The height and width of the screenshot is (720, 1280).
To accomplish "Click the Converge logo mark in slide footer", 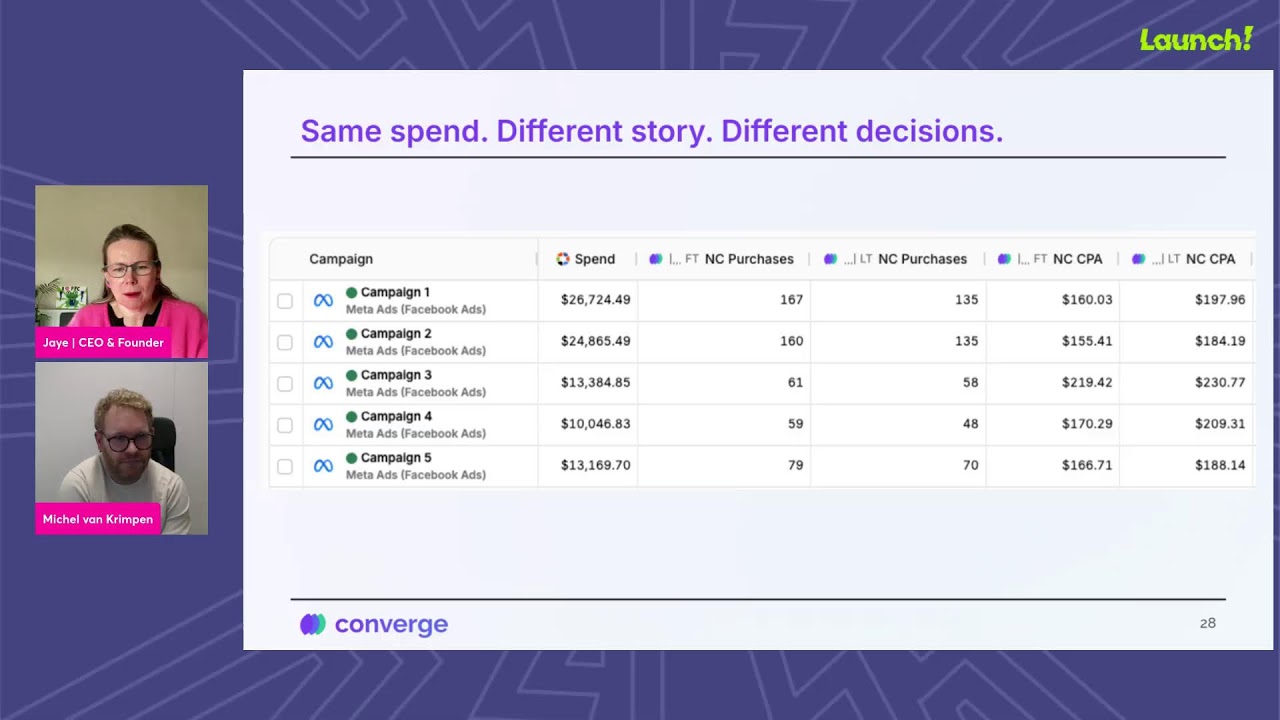I will coord(313,625).
